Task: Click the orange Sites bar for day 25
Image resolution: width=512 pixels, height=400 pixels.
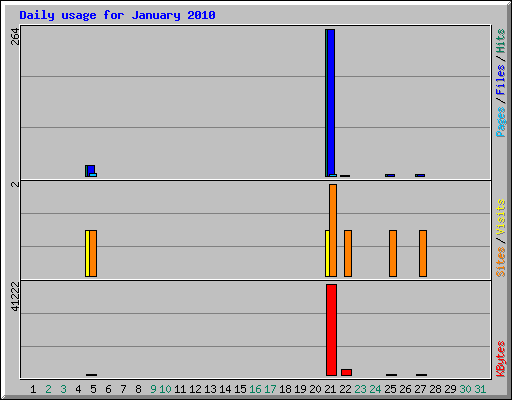Action: 393,253
